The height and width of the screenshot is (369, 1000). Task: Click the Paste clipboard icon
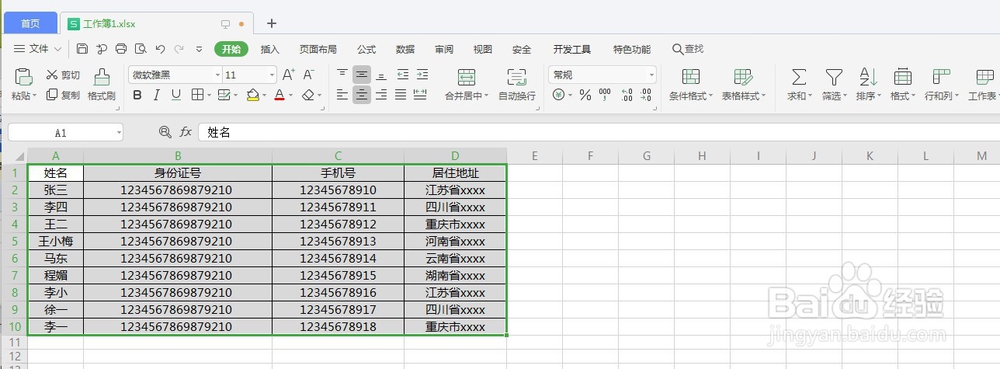click(24, 77)
